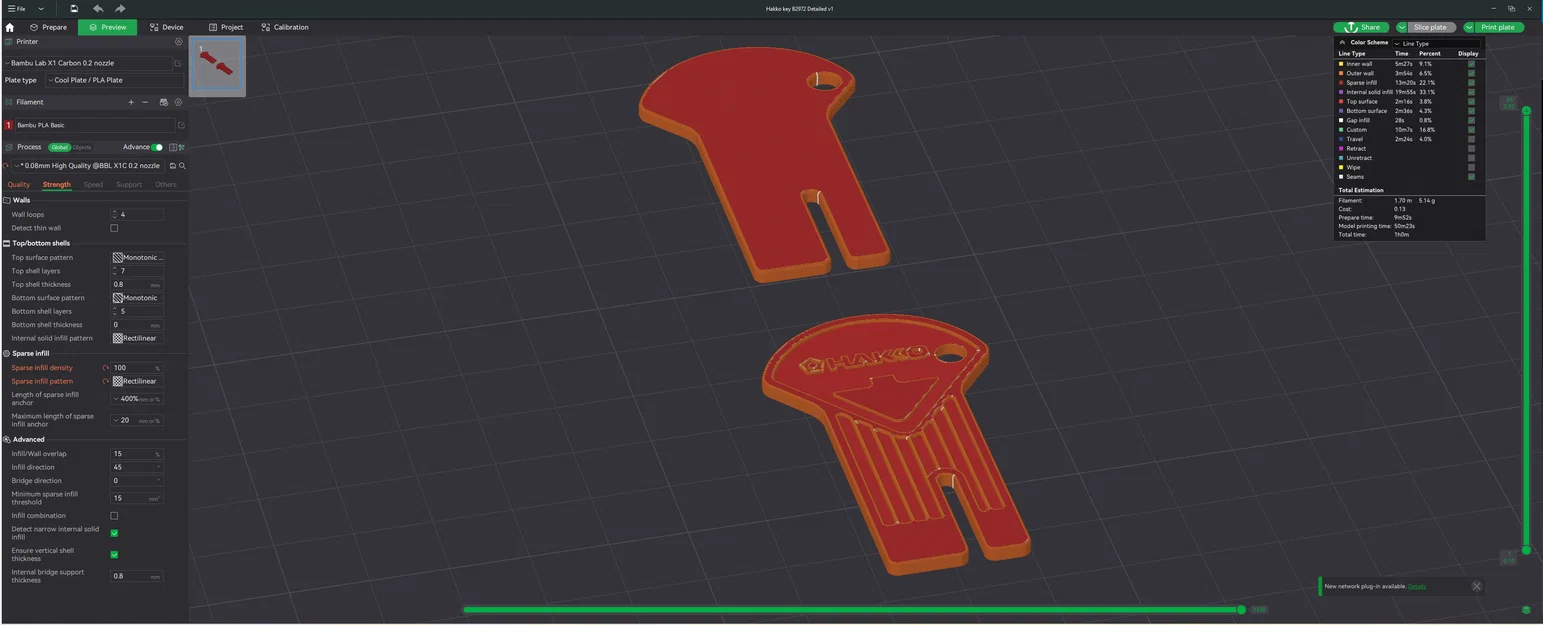
Task: Open the Speed settings tab
Action: 93,184
